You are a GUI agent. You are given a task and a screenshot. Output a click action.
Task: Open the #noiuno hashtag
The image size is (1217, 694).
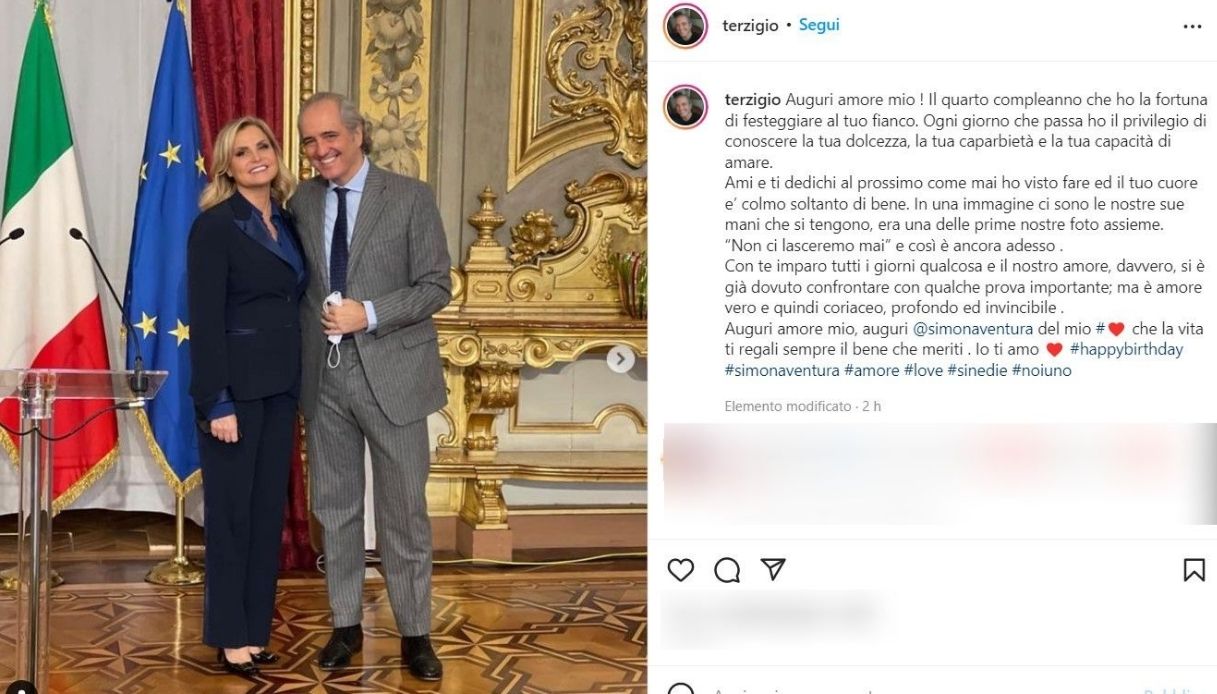[1041, 371]
